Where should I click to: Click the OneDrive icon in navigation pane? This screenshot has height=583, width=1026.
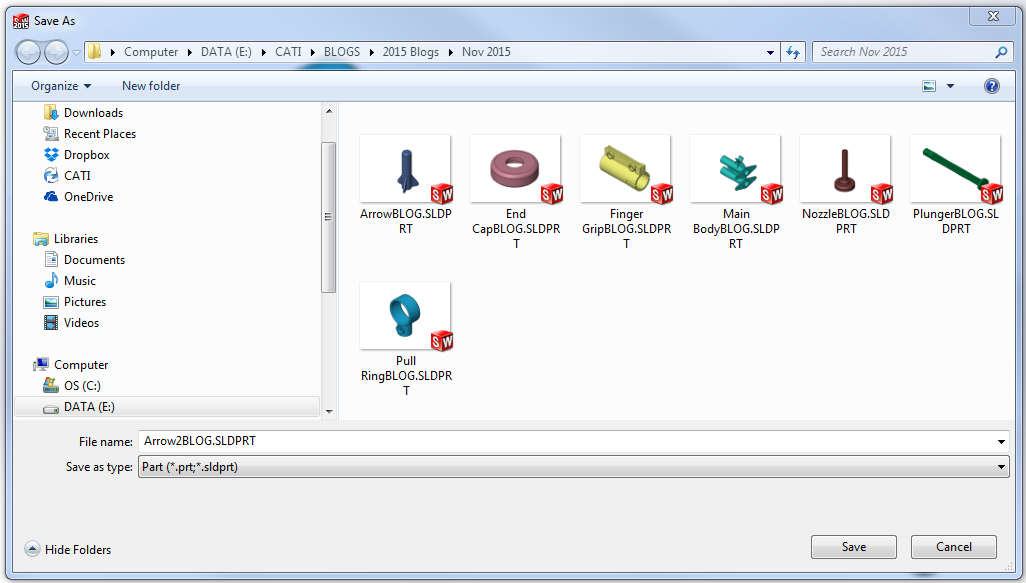(52, 197)
